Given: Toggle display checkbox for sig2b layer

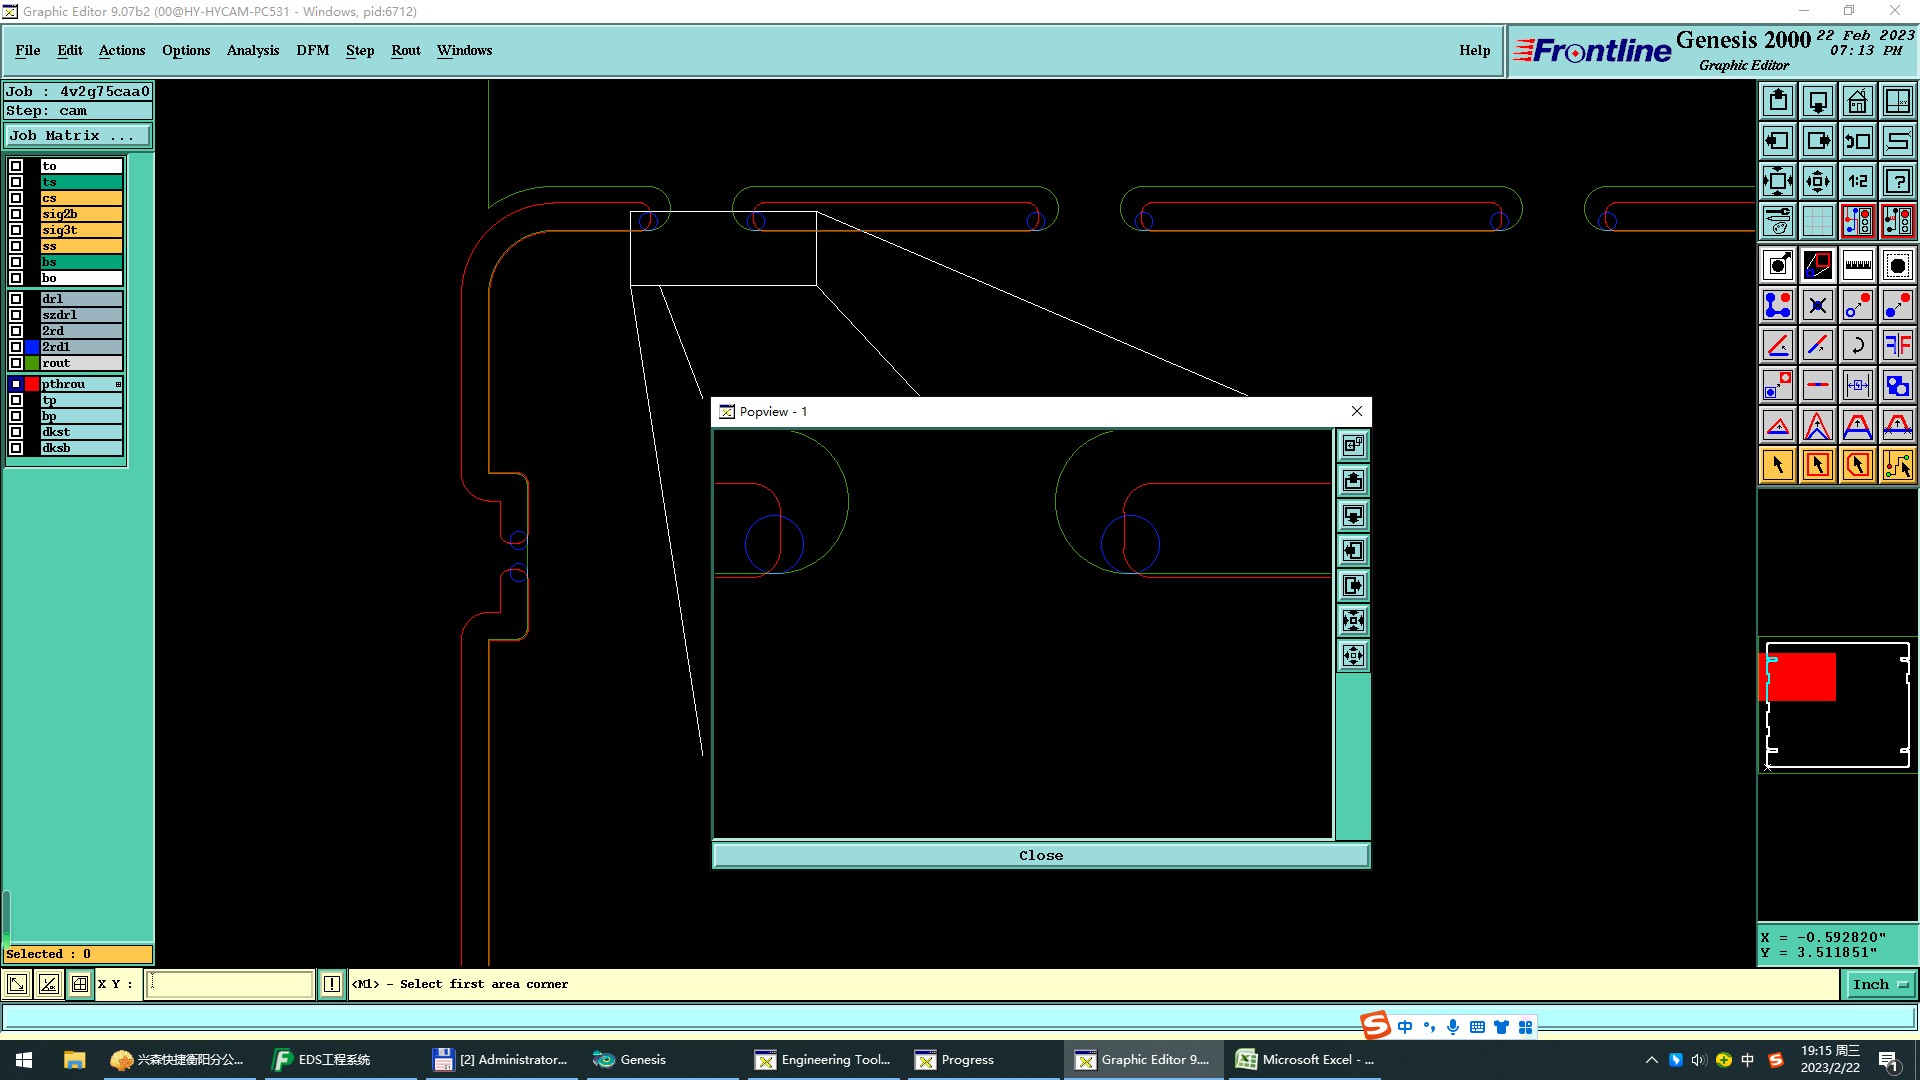Looking at the screenshot, I should [x=16, y=214].
